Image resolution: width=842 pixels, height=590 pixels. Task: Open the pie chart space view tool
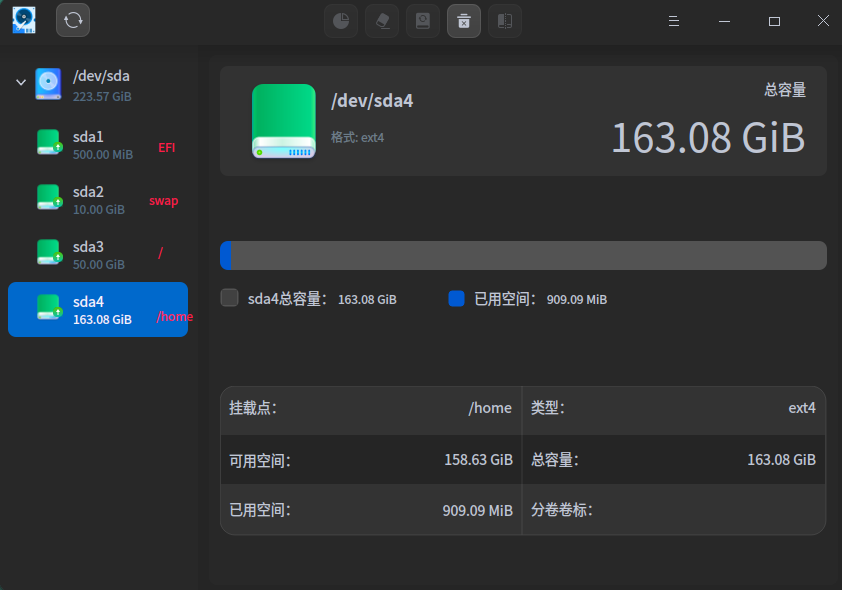tap(340, 20)
